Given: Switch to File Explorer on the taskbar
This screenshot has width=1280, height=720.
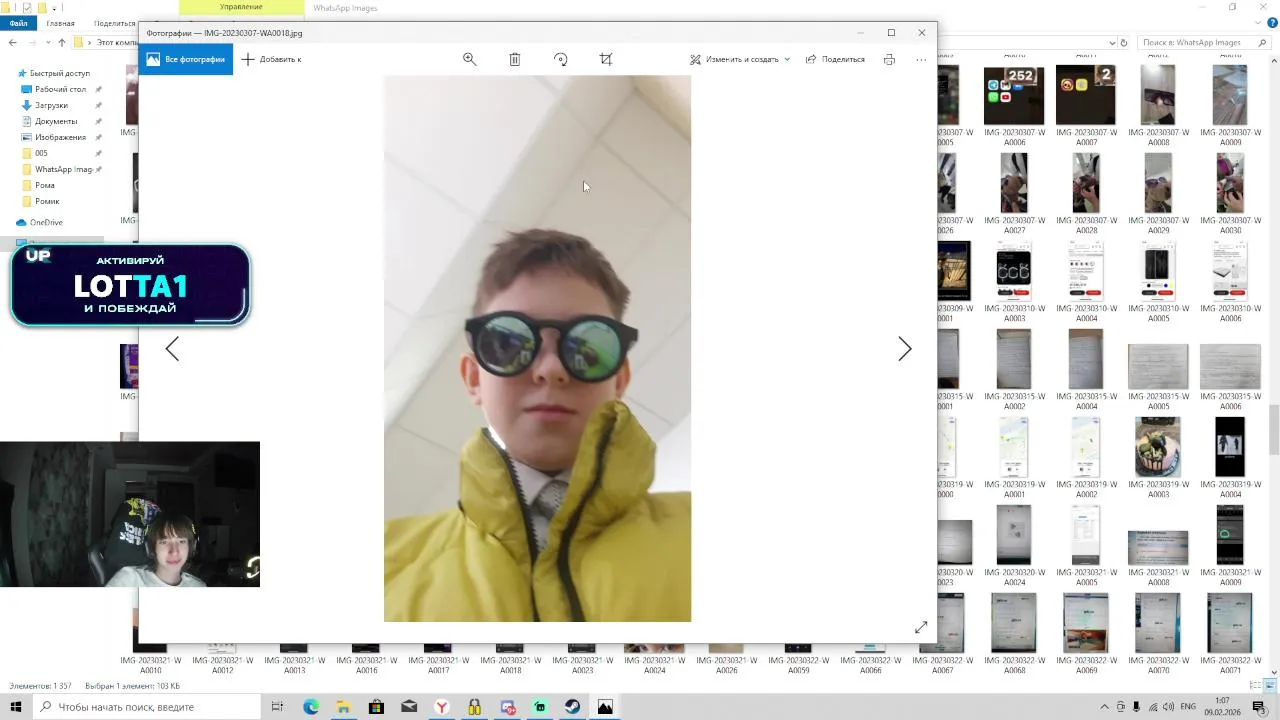Looking at the screenshot, I should (x=343, y=707).
